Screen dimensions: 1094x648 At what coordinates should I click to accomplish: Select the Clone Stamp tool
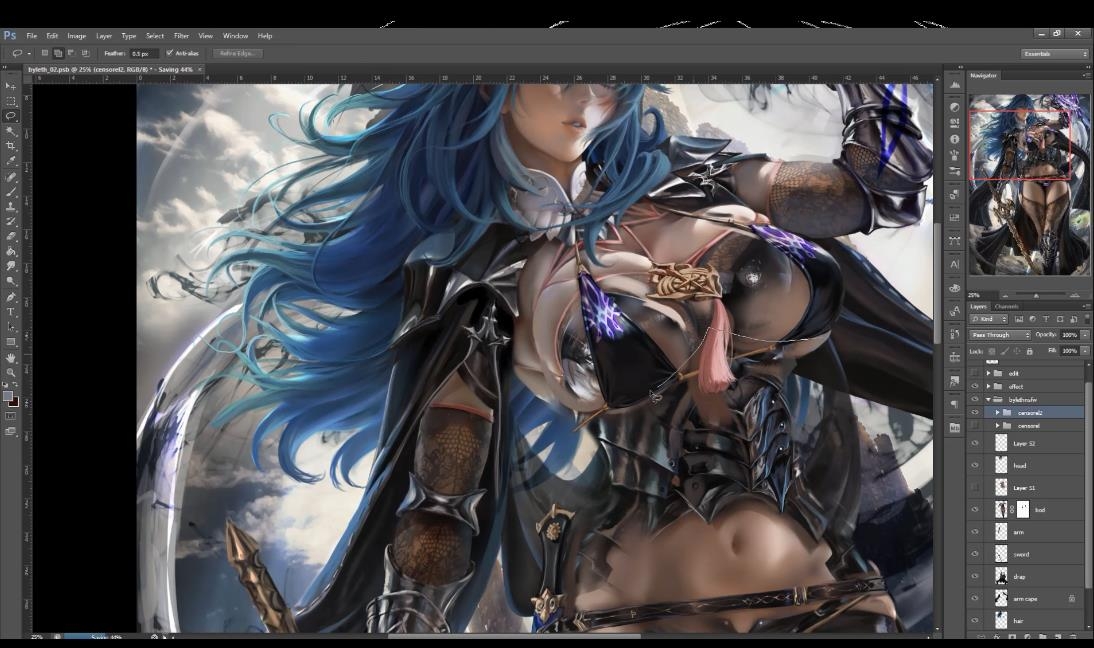point(10,206)
